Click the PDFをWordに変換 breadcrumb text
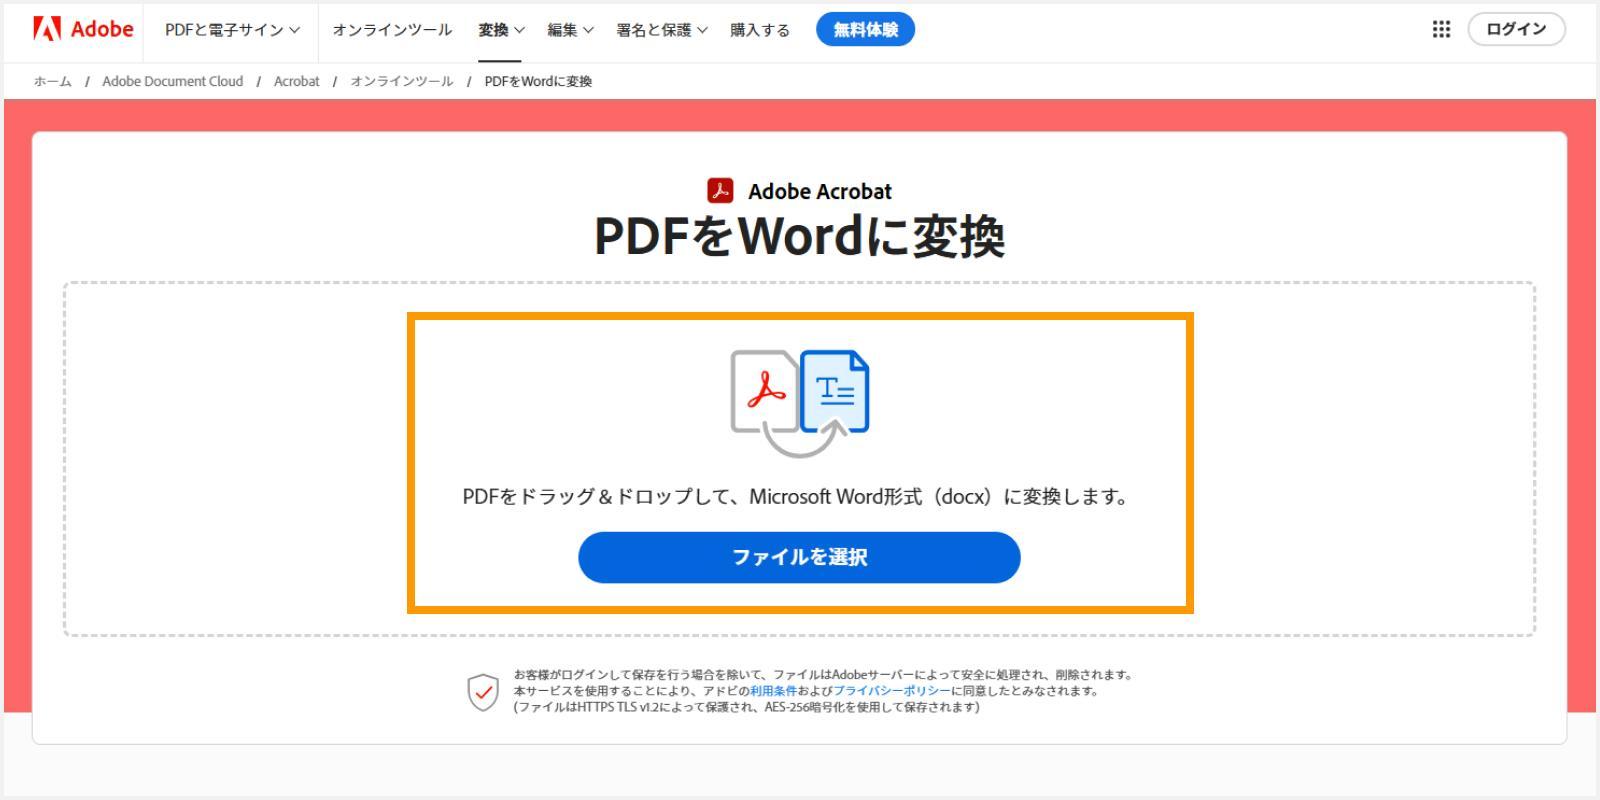The image size is (1600, 800). coord(538,81)
